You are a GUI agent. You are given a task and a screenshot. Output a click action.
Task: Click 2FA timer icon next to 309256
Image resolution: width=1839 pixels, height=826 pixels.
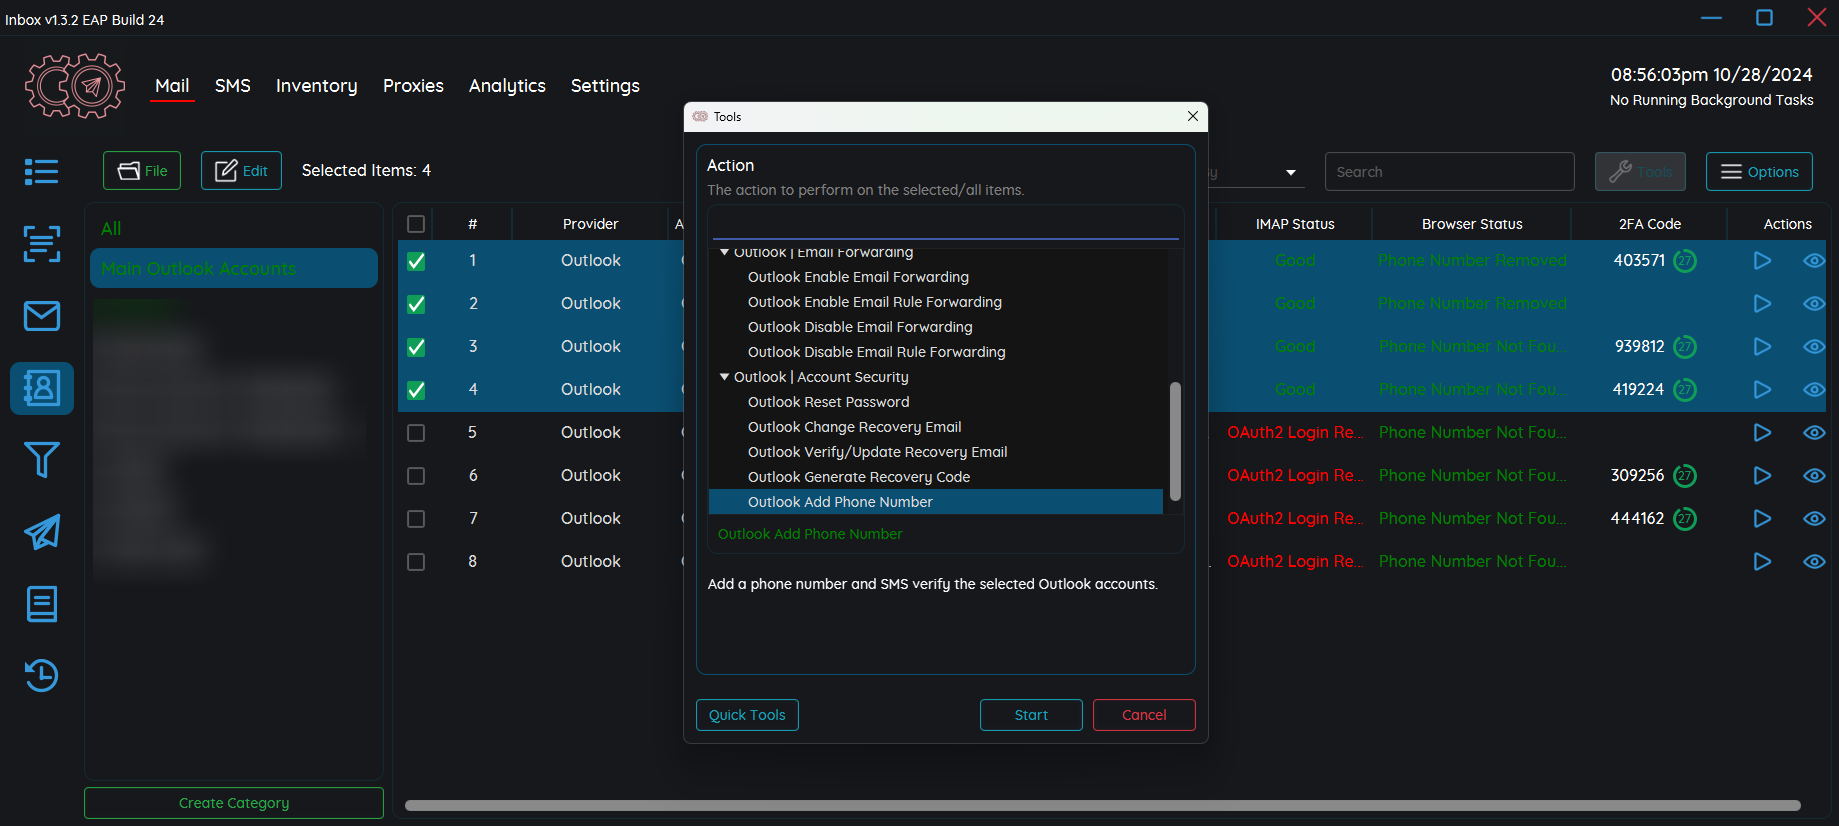[1685, 476]
